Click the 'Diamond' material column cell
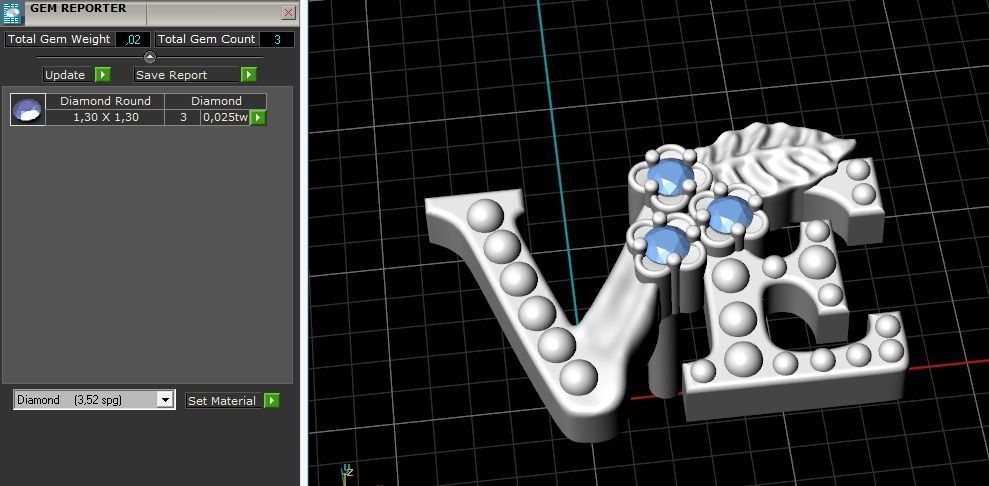 [216, 101]
